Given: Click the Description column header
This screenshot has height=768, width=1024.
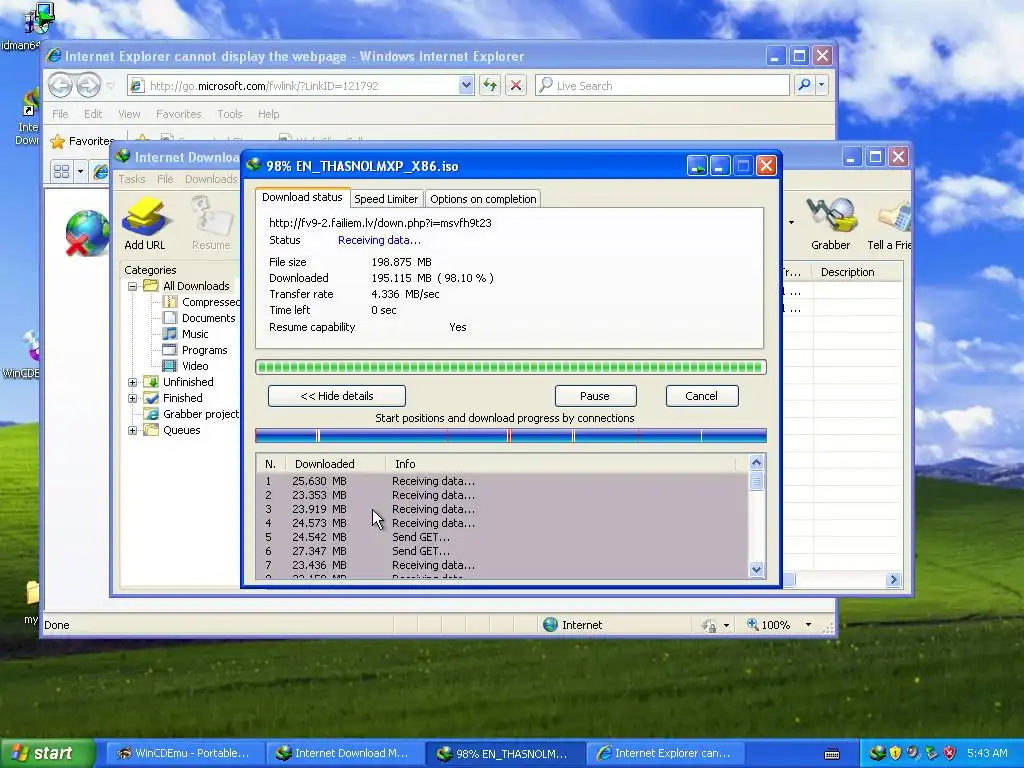Looking at the screenshot, I should (x=857, y=272).
